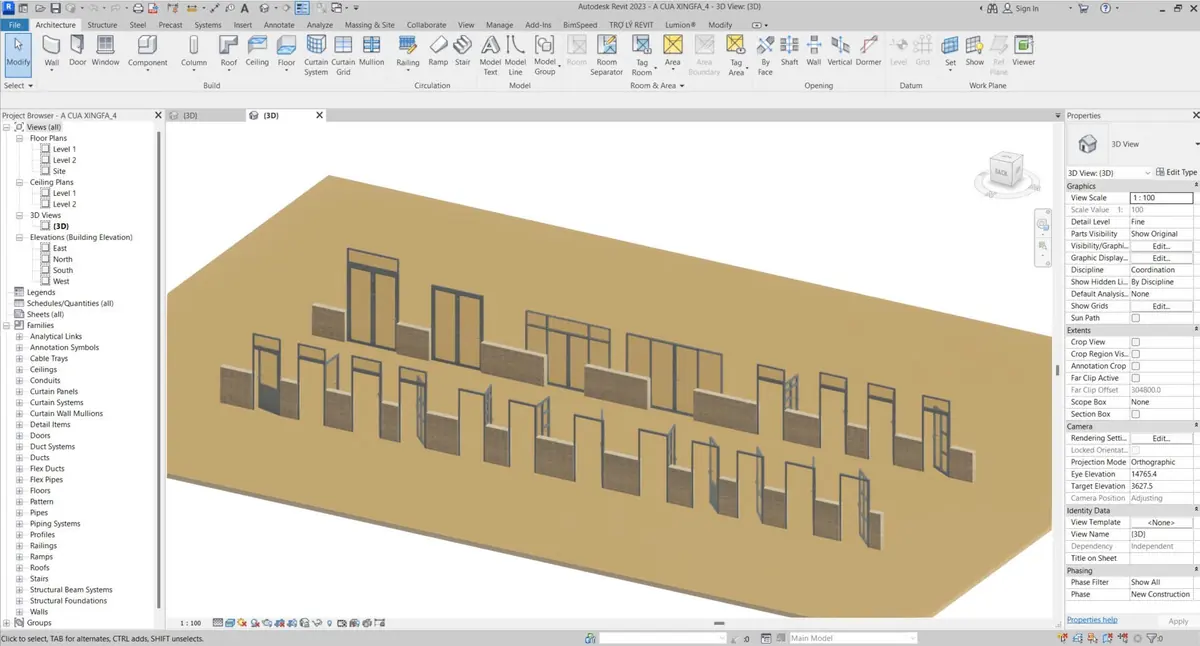Click the View Name value field
The height and width of the screenshot is (646, 1200).
tap(1161, 534)
